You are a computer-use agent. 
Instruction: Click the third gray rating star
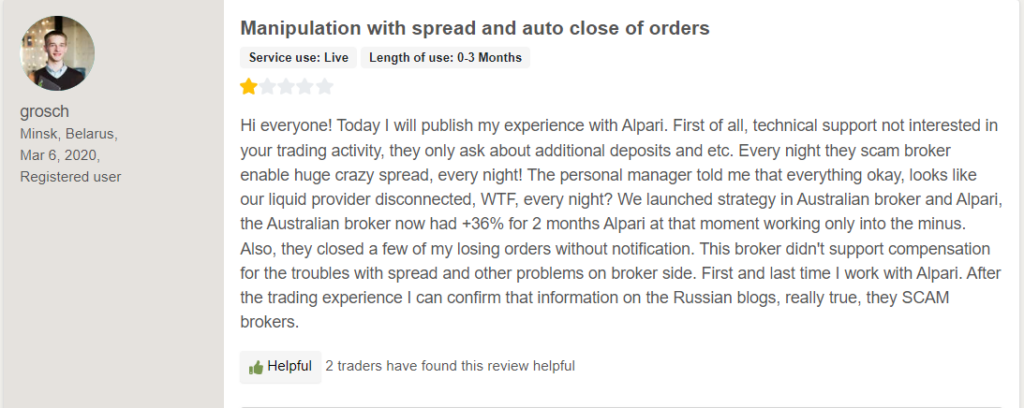point(287,87)
